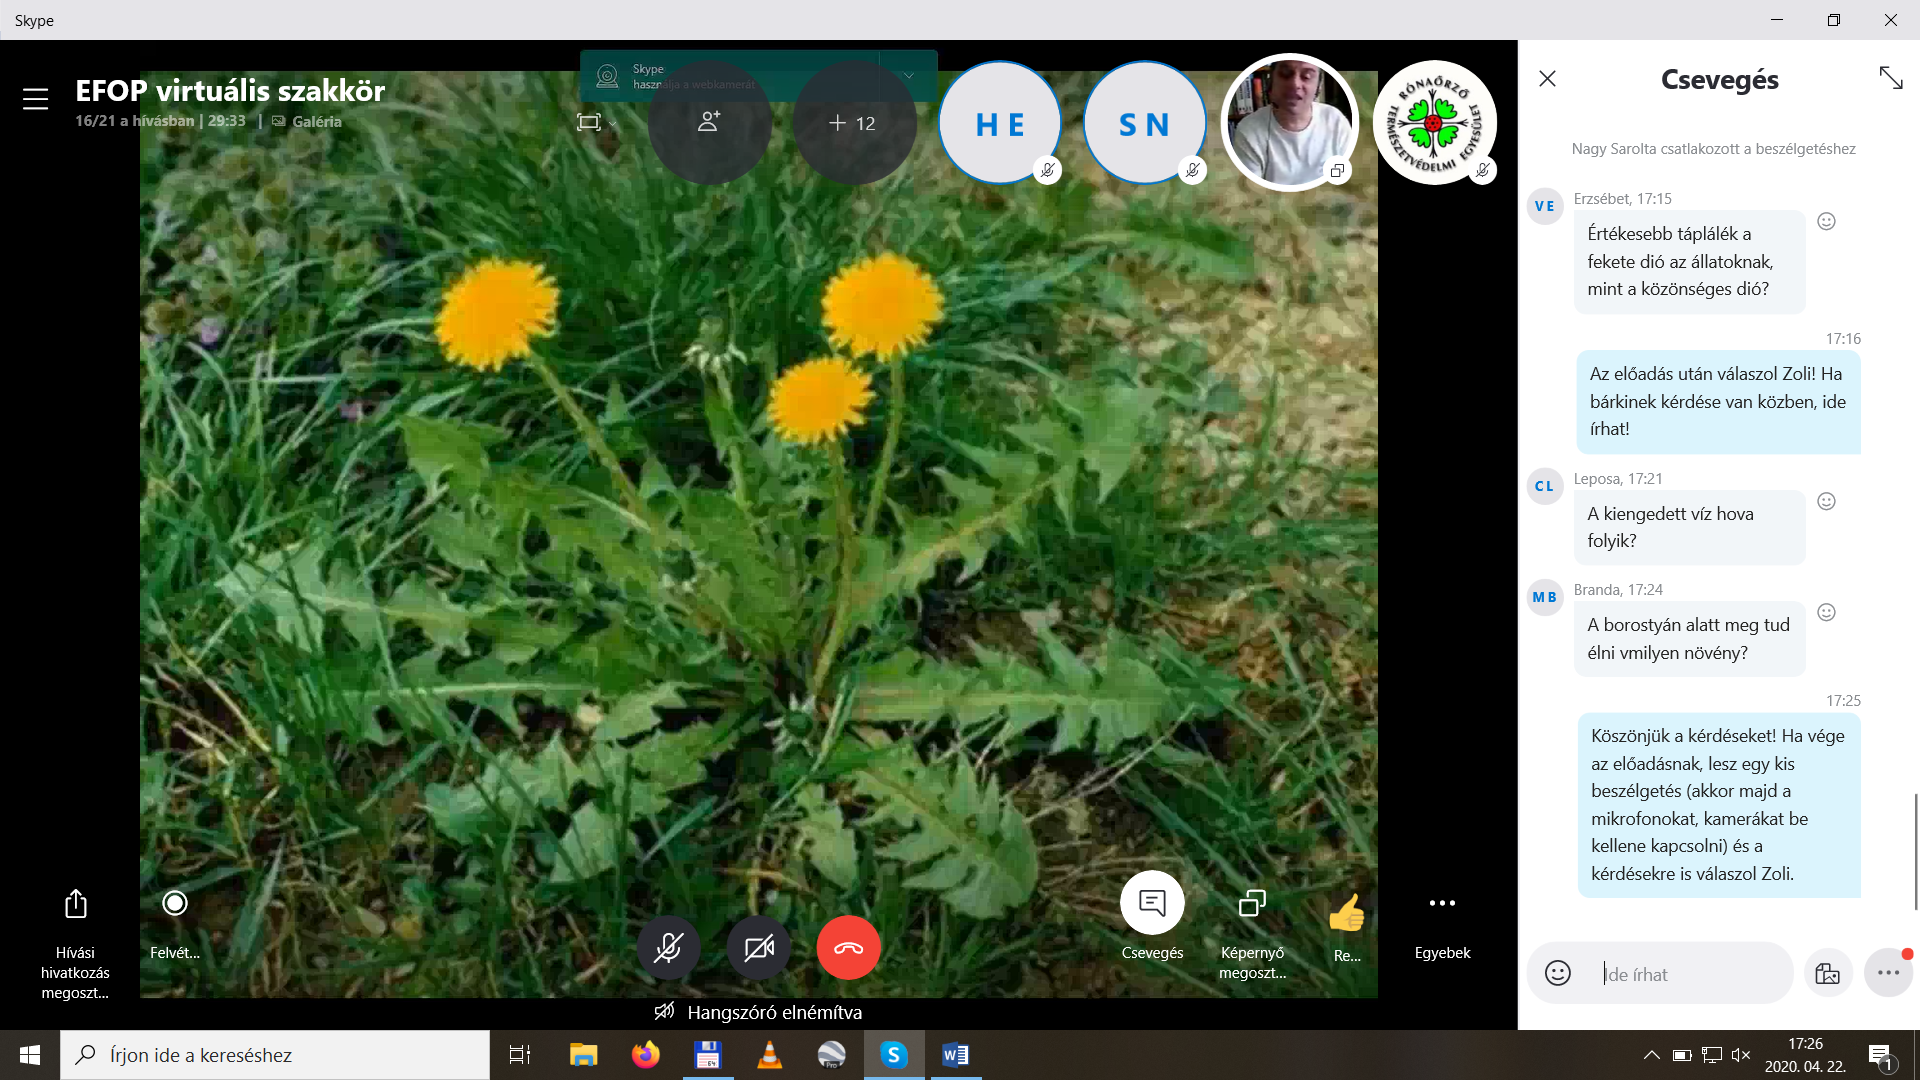Viewport: 1920px width, 1080px height.
Task: React to Erzsébet's fekete dió message
Action: click(x=1826, y=221)
